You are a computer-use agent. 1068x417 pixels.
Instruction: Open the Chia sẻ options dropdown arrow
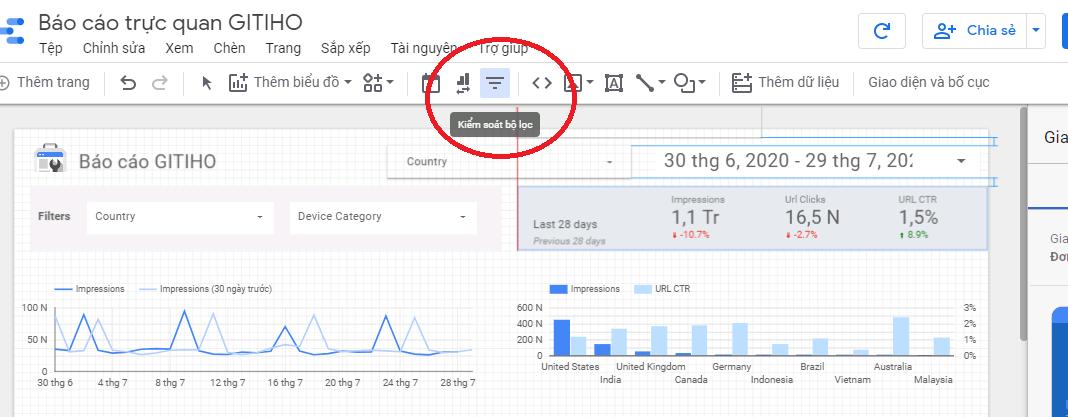(1036, 31)
